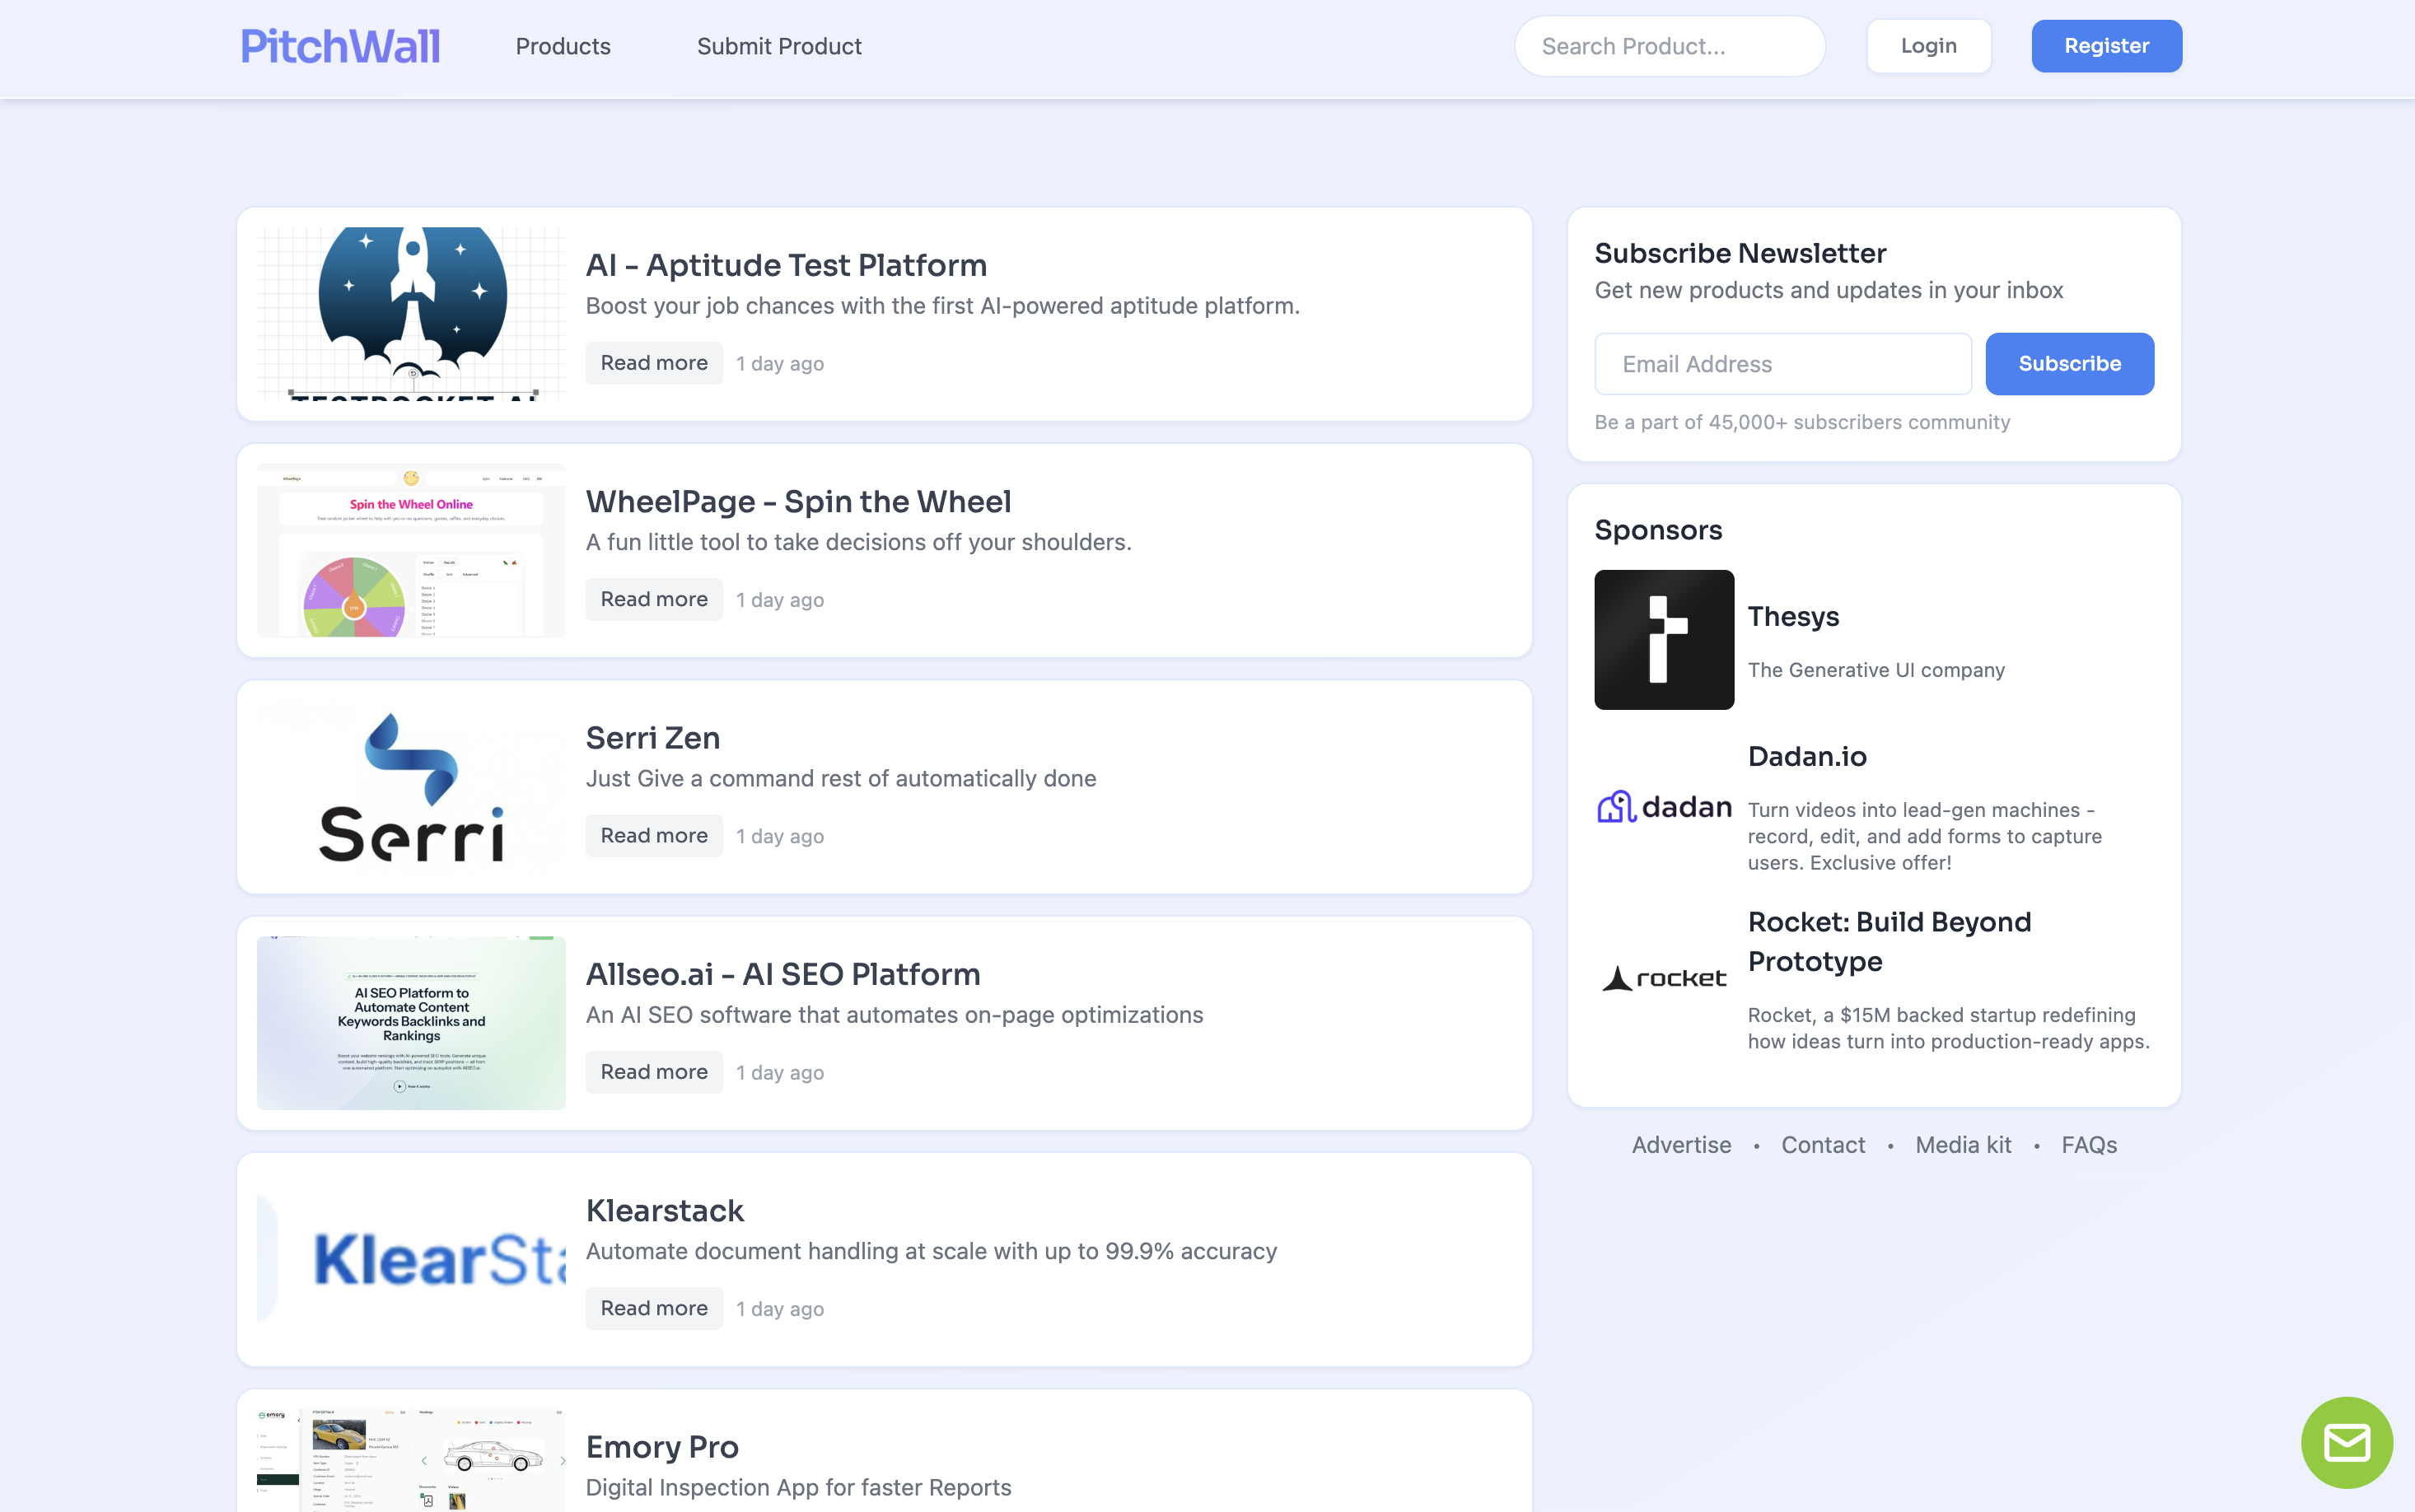2415x1512 pixels.
Task: Go to Submit Product page
Action: [x=779, y=46]
